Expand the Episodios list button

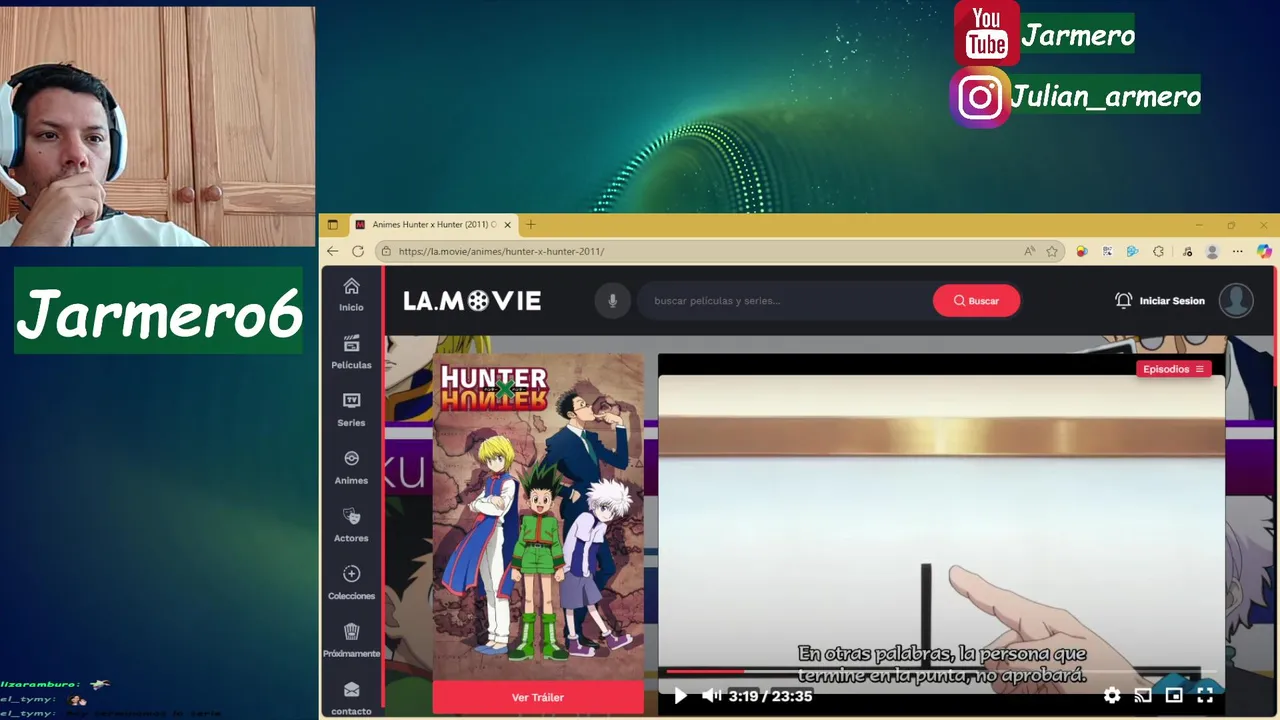click(x=1173, y=369)
